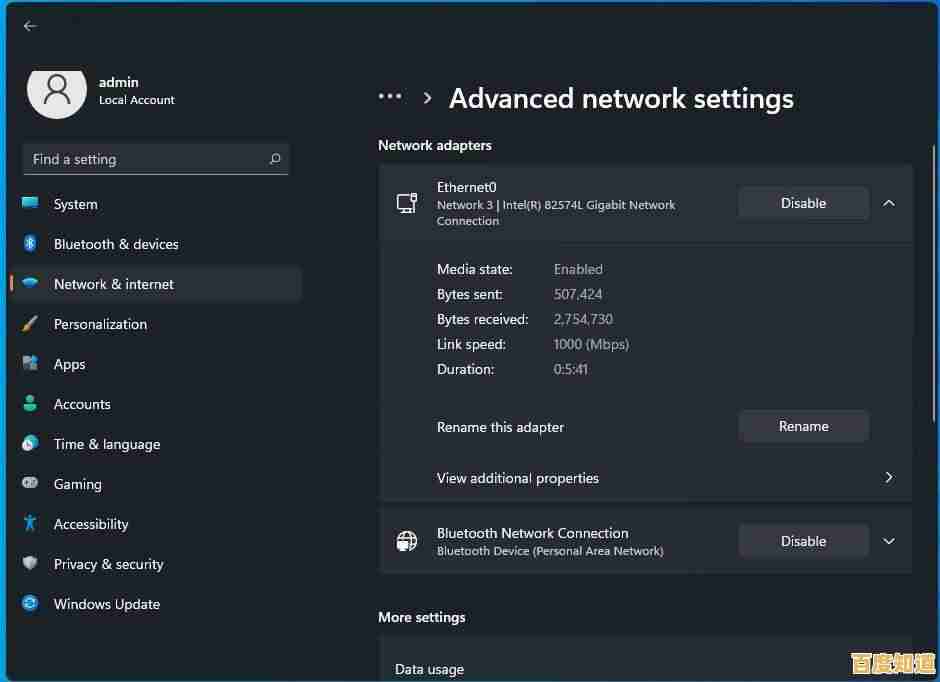Click the Bluetooth Network Connection icon
Image resolution: width=940 pixels, height=682 pixels.
(x=406, y=540)
